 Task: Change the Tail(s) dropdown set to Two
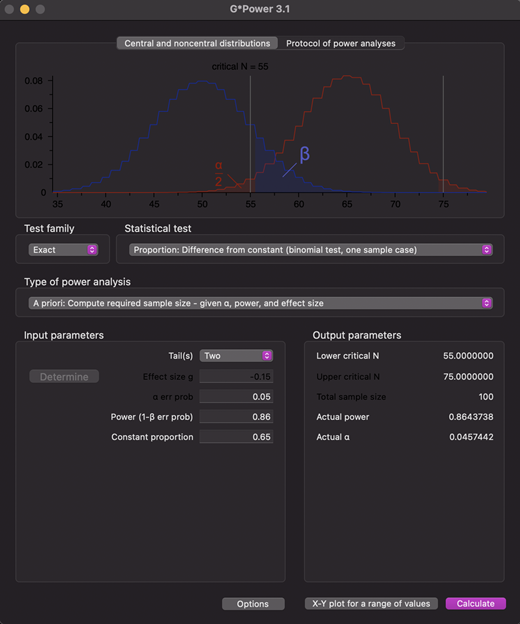click(x=236, y=356)
